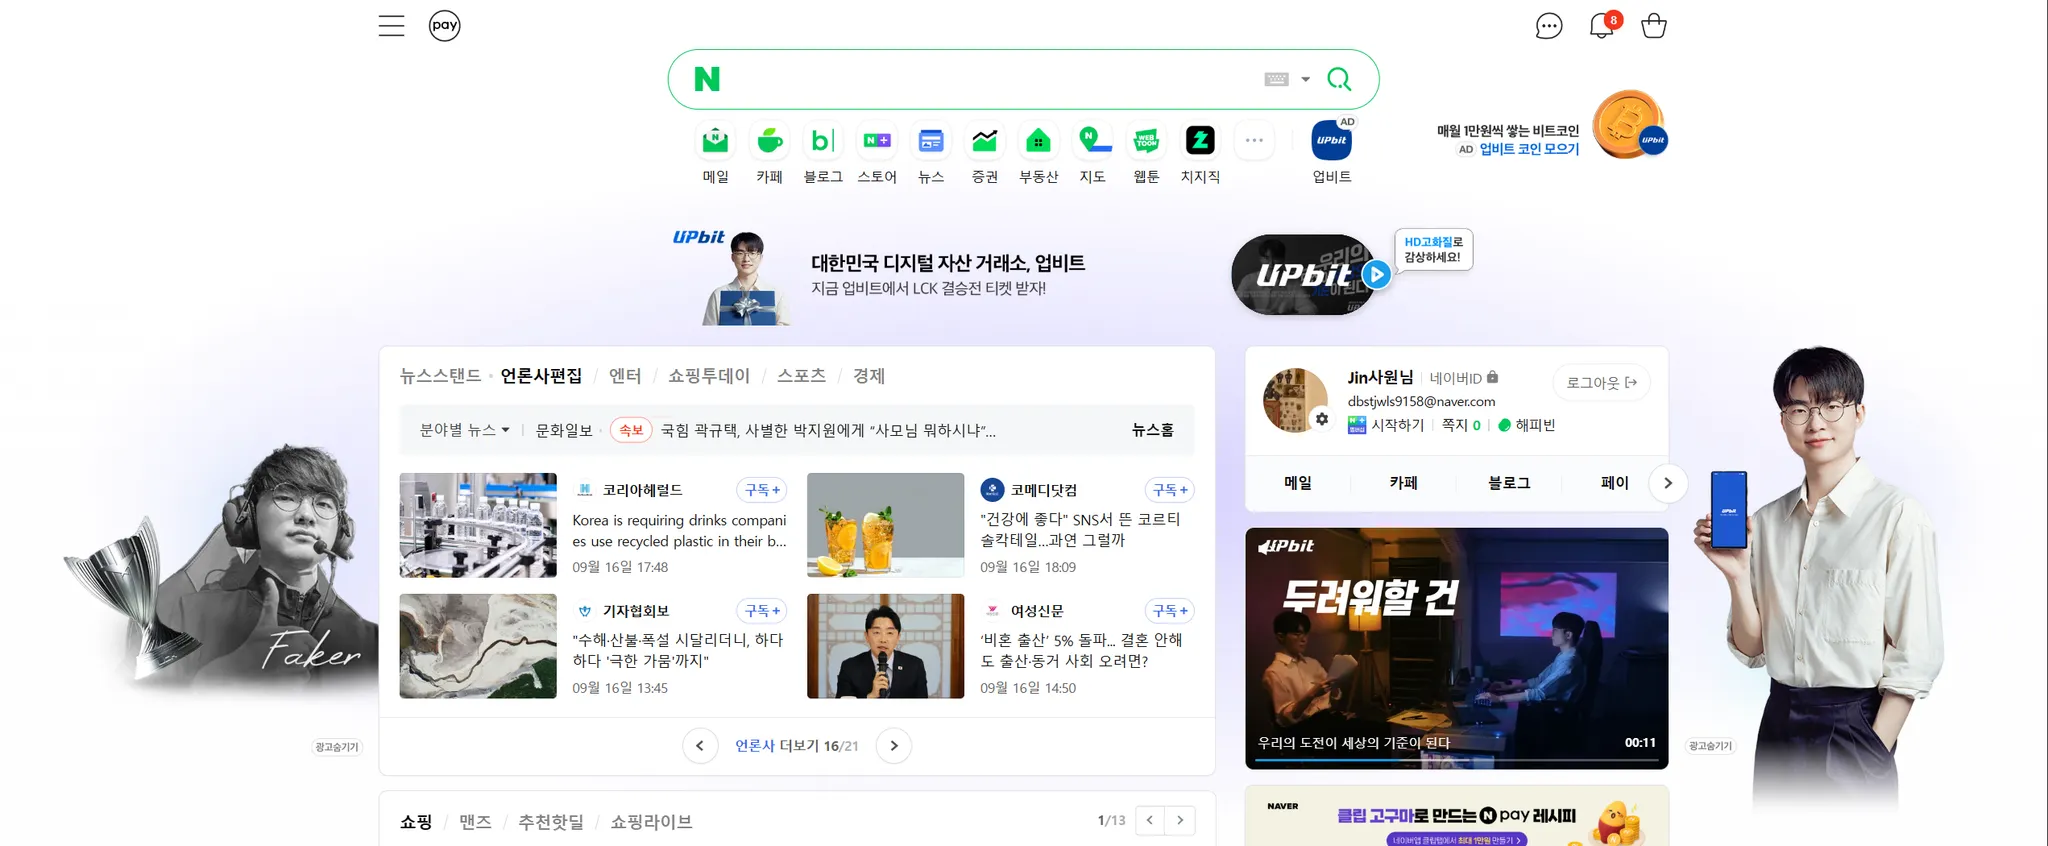This screenshot has height=846, width=2048.
Task: Play the Upbit HD video button
Action: pyautogui.click(x=1377, y=274)
